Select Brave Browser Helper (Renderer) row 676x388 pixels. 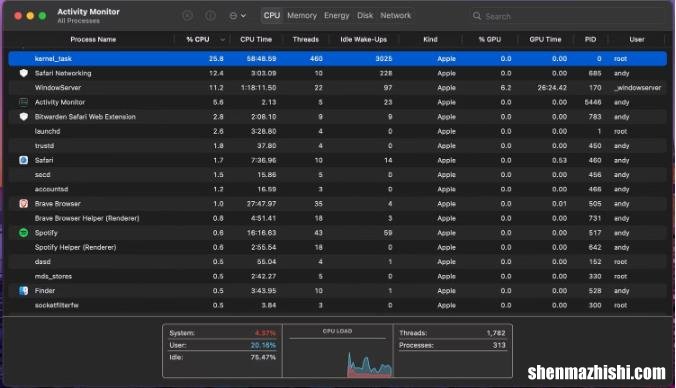point(338,219)
